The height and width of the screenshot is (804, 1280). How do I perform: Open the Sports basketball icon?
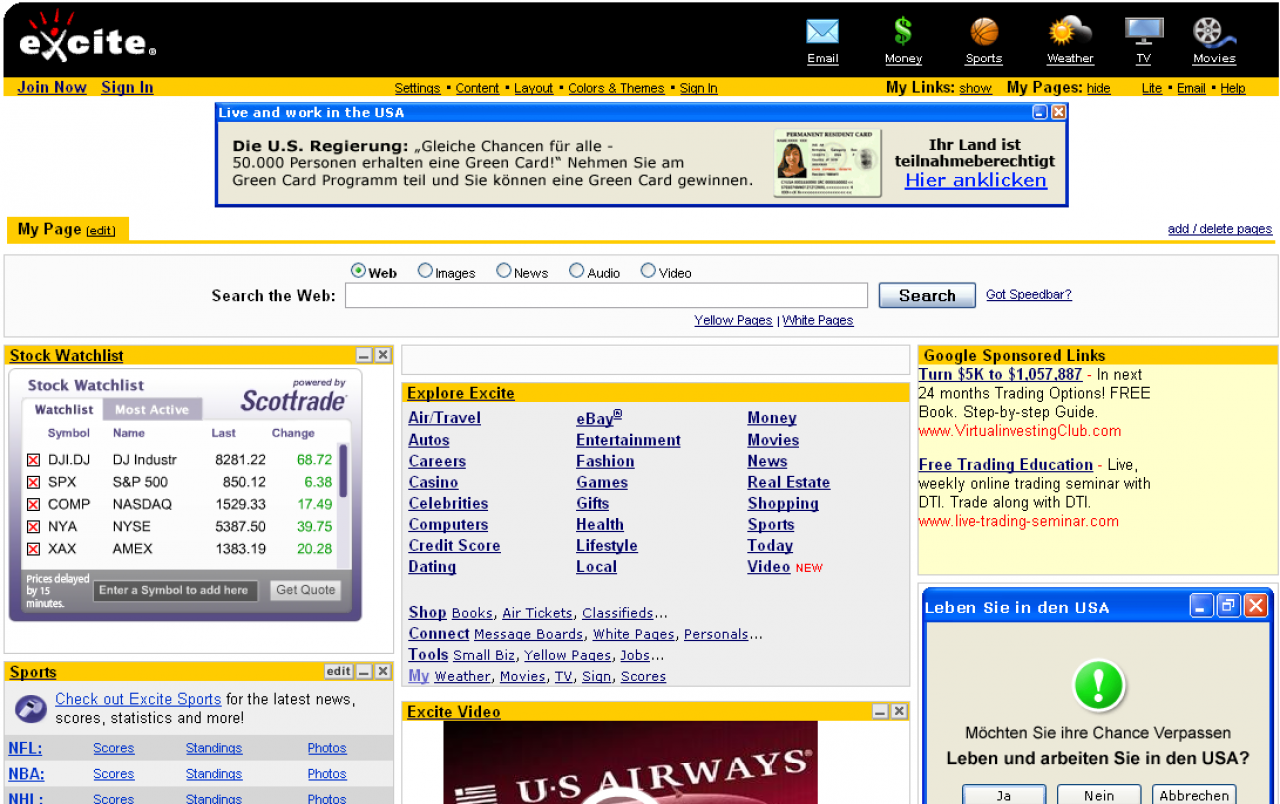[984, 32]
